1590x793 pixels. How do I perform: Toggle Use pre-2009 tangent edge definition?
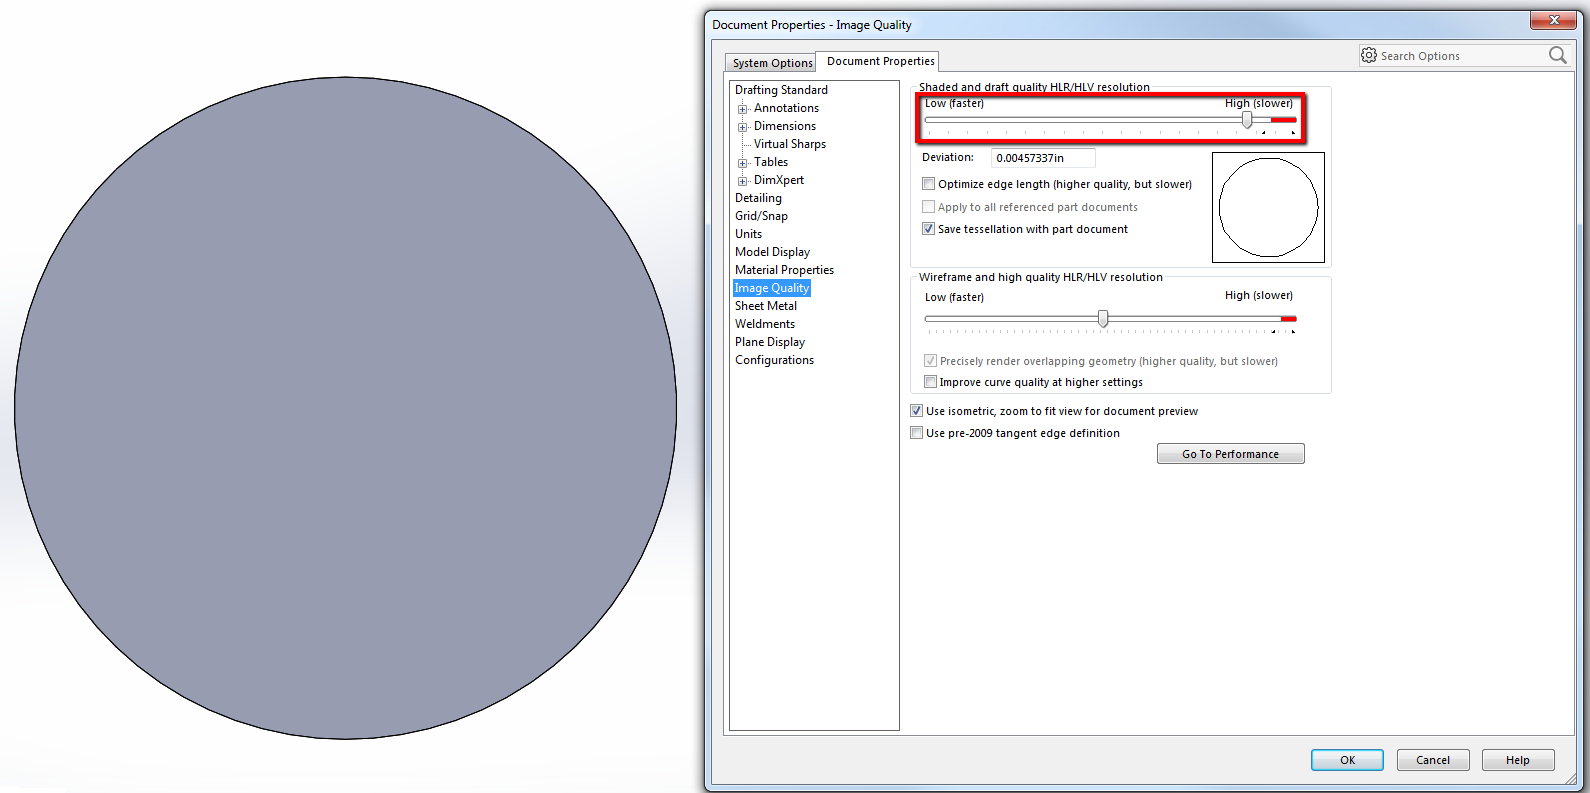[917, 433]
